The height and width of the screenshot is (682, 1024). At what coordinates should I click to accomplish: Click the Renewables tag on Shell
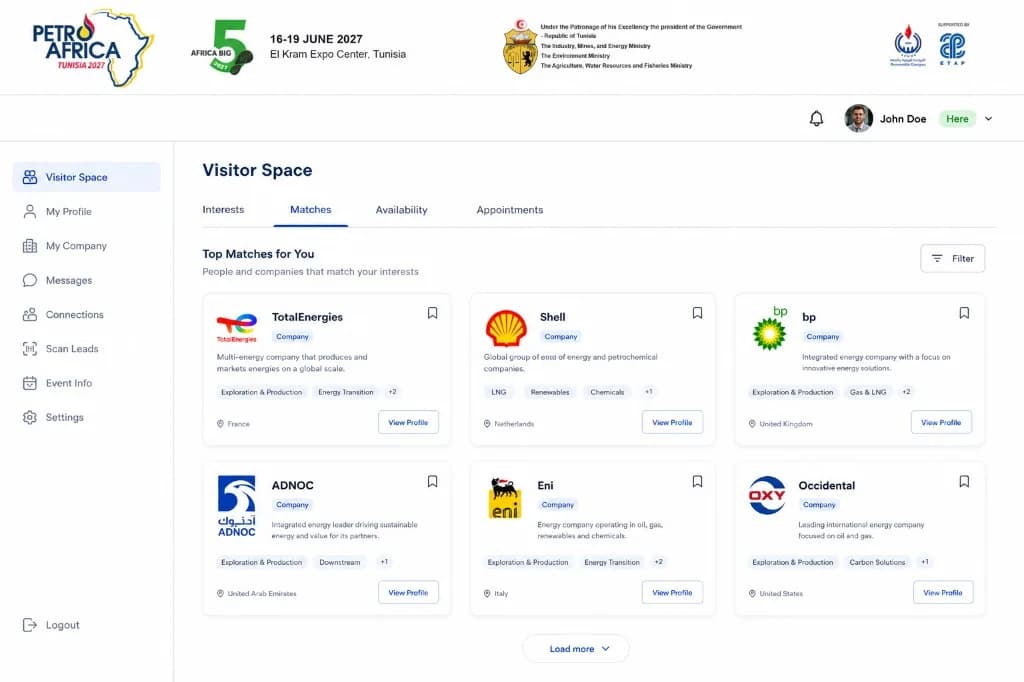(x=550, y=392)
